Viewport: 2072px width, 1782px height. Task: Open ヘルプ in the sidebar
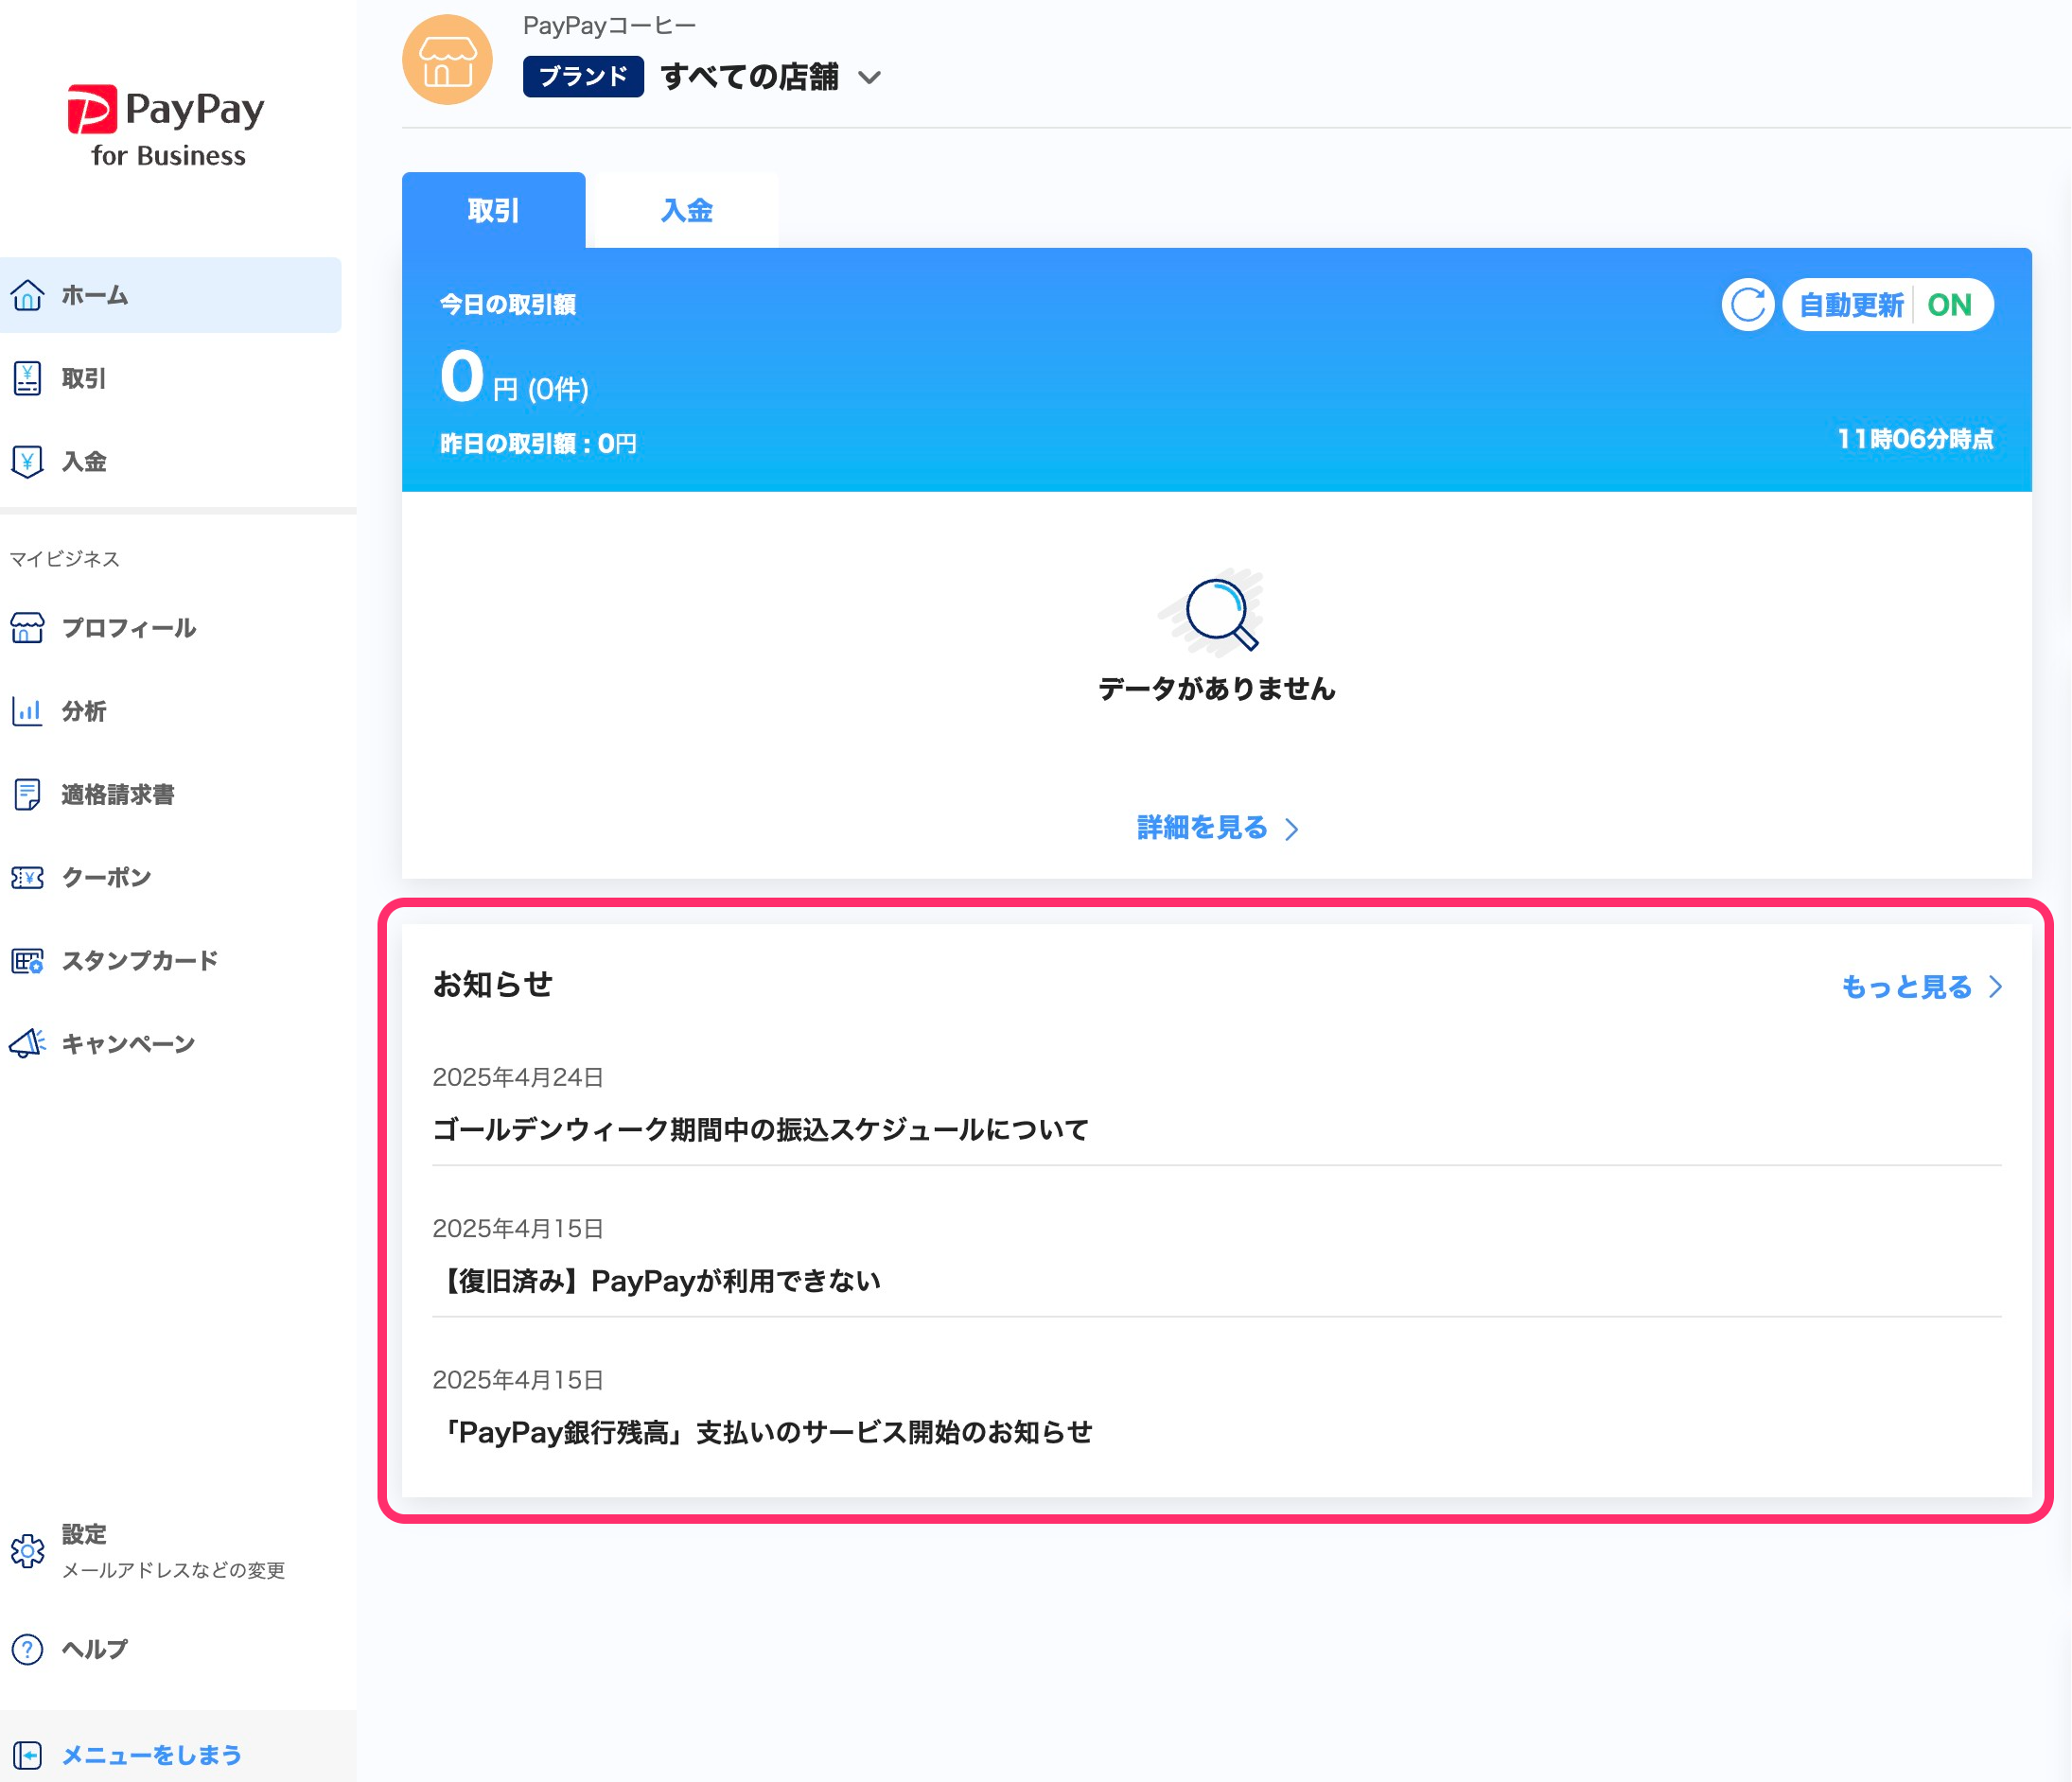[x=171, y=1649]
